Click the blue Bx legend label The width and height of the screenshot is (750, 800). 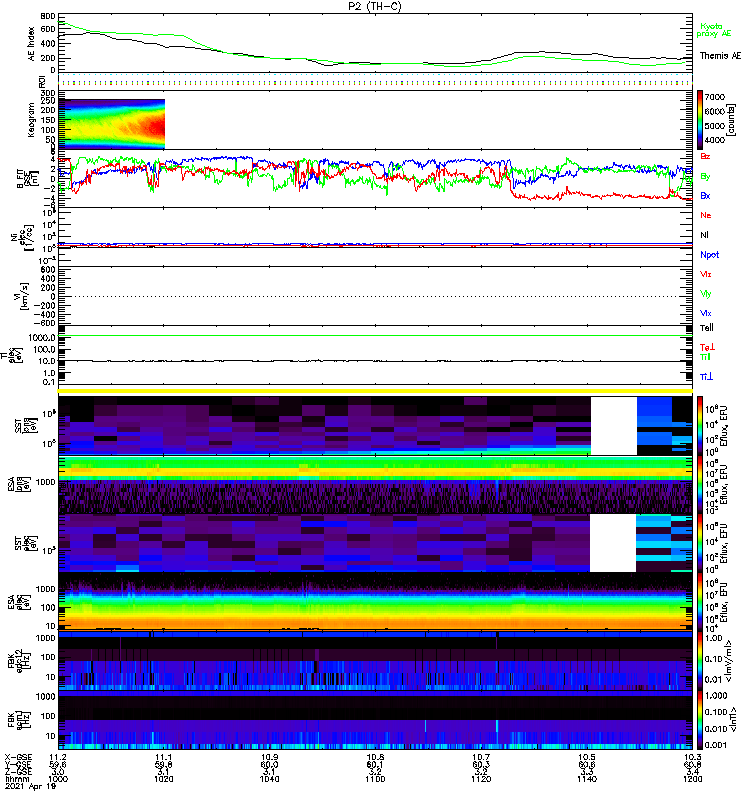705,195
